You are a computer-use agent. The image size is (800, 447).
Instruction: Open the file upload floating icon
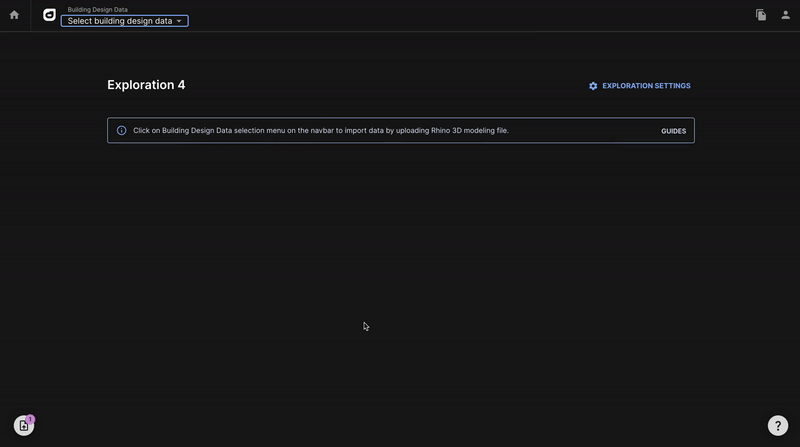tap(23, 426)
